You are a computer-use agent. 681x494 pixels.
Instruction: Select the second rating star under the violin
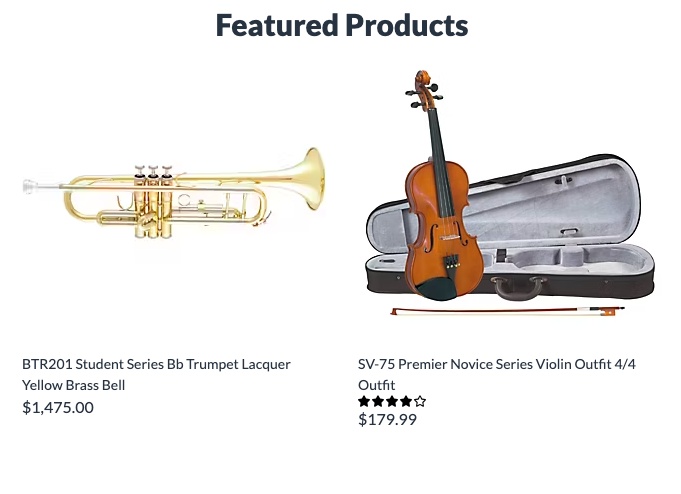(378, 401)
